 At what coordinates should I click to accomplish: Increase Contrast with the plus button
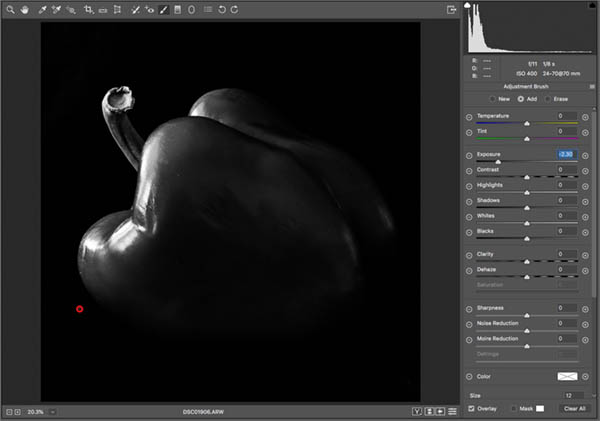pos(586,171)
